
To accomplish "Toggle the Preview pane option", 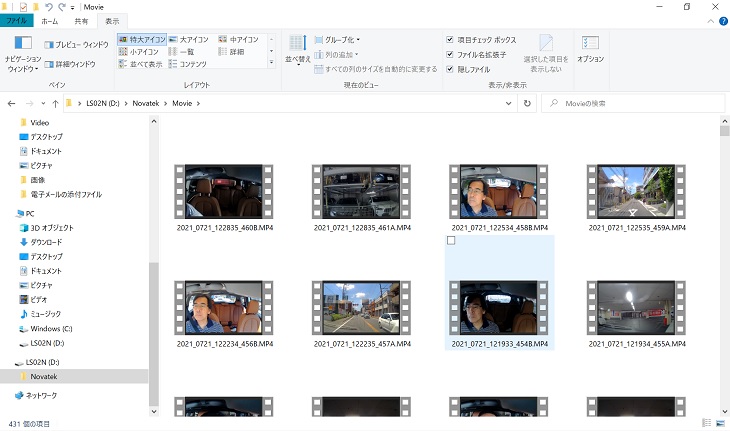I will click(76, 45).
